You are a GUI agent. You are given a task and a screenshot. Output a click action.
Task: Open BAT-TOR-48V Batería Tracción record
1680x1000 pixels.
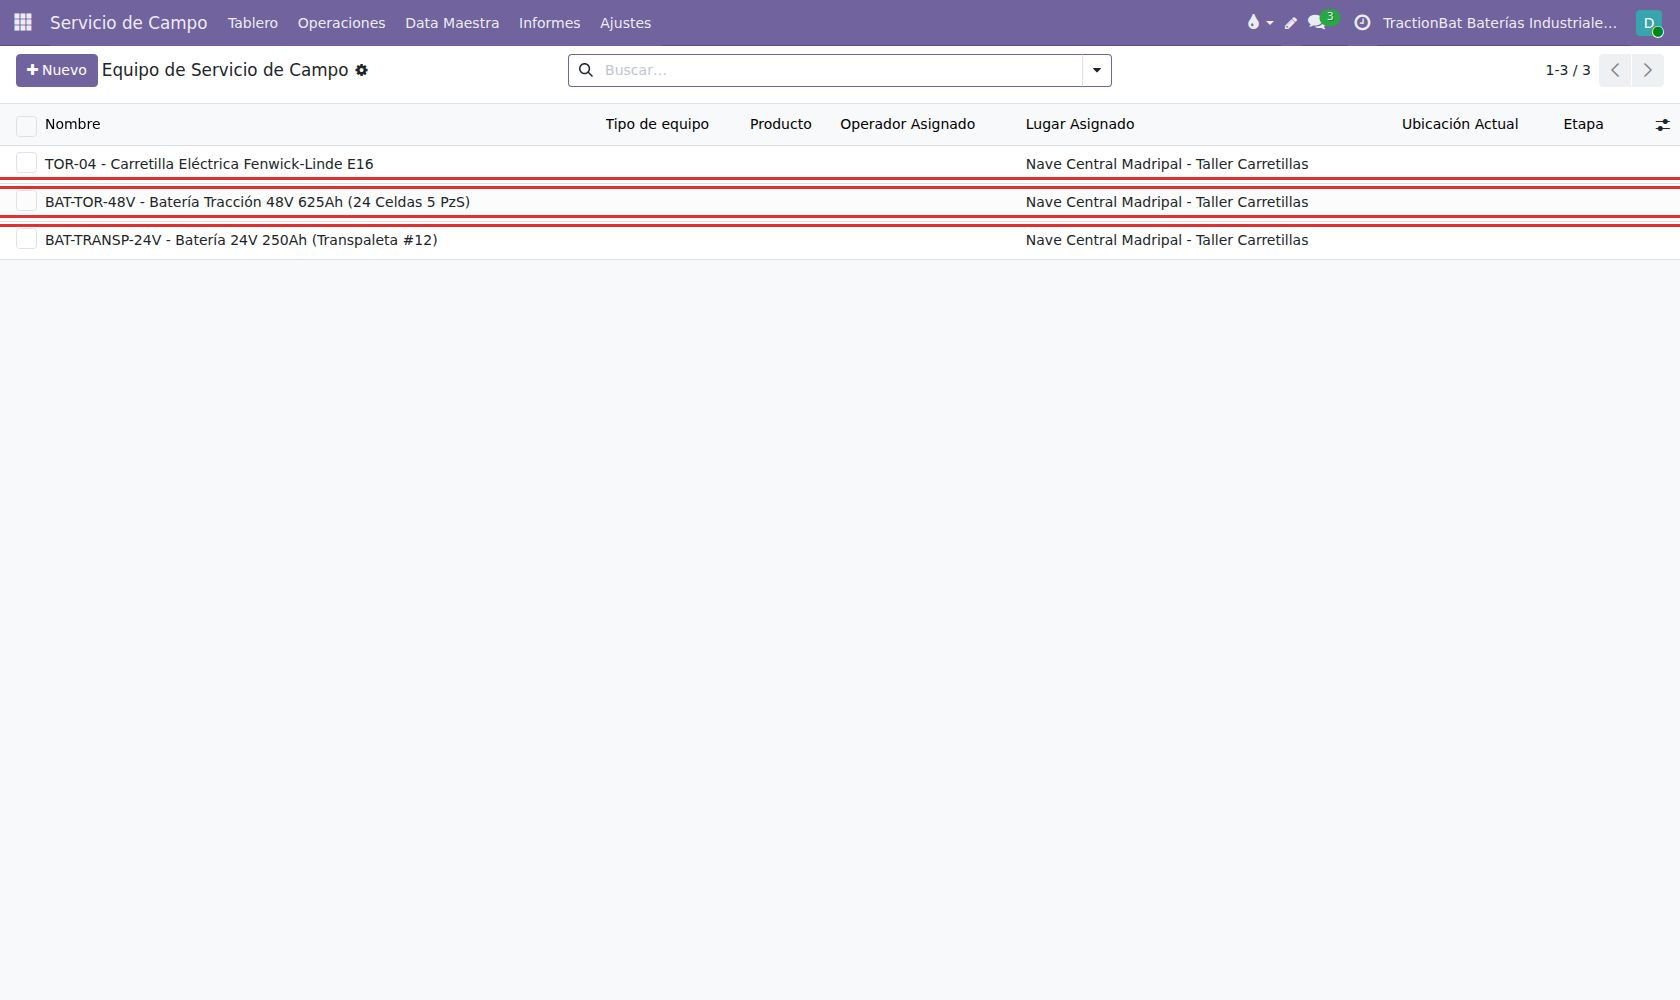pyautogui.click(x=257, y=202)
